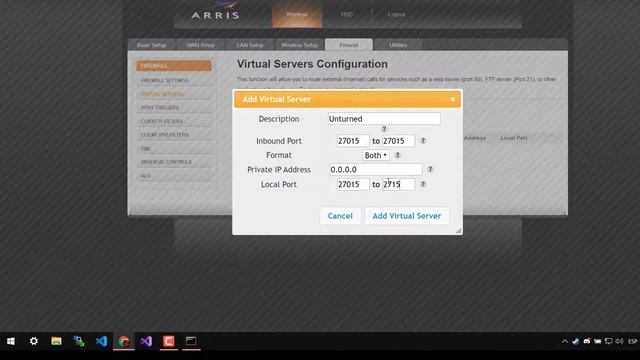Open DMZ in sidebar

click(174, 149)
